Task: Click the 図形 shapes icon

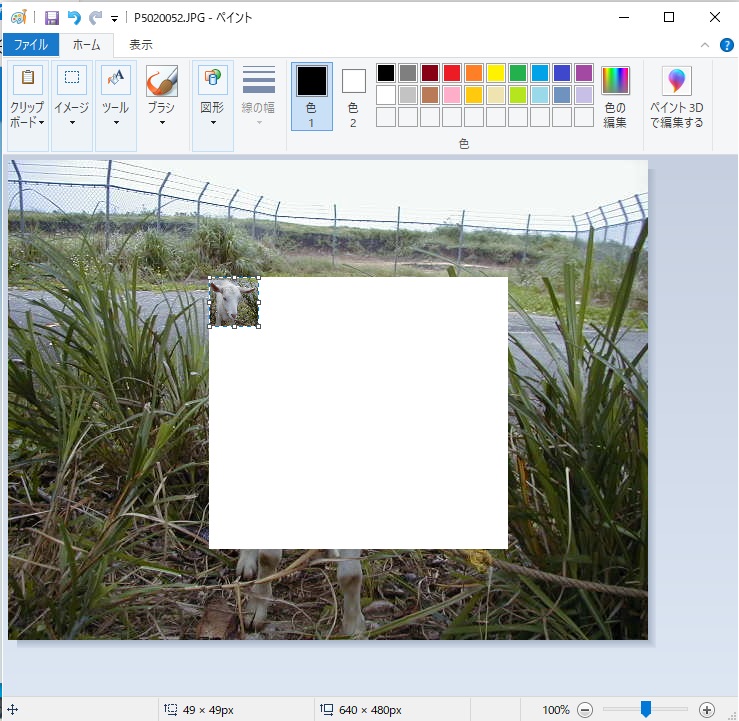Action: point(213,79)
